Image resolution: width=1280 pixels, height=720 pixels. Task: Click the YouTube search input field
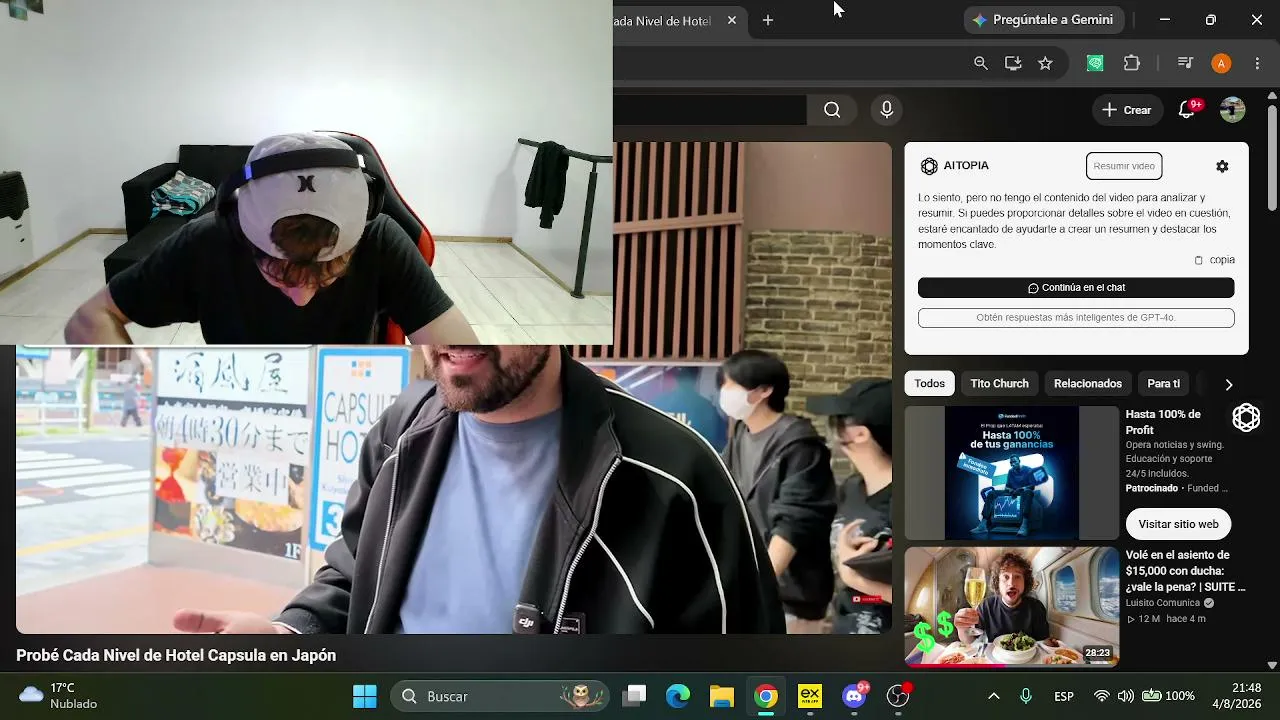[x=710, y=110]
